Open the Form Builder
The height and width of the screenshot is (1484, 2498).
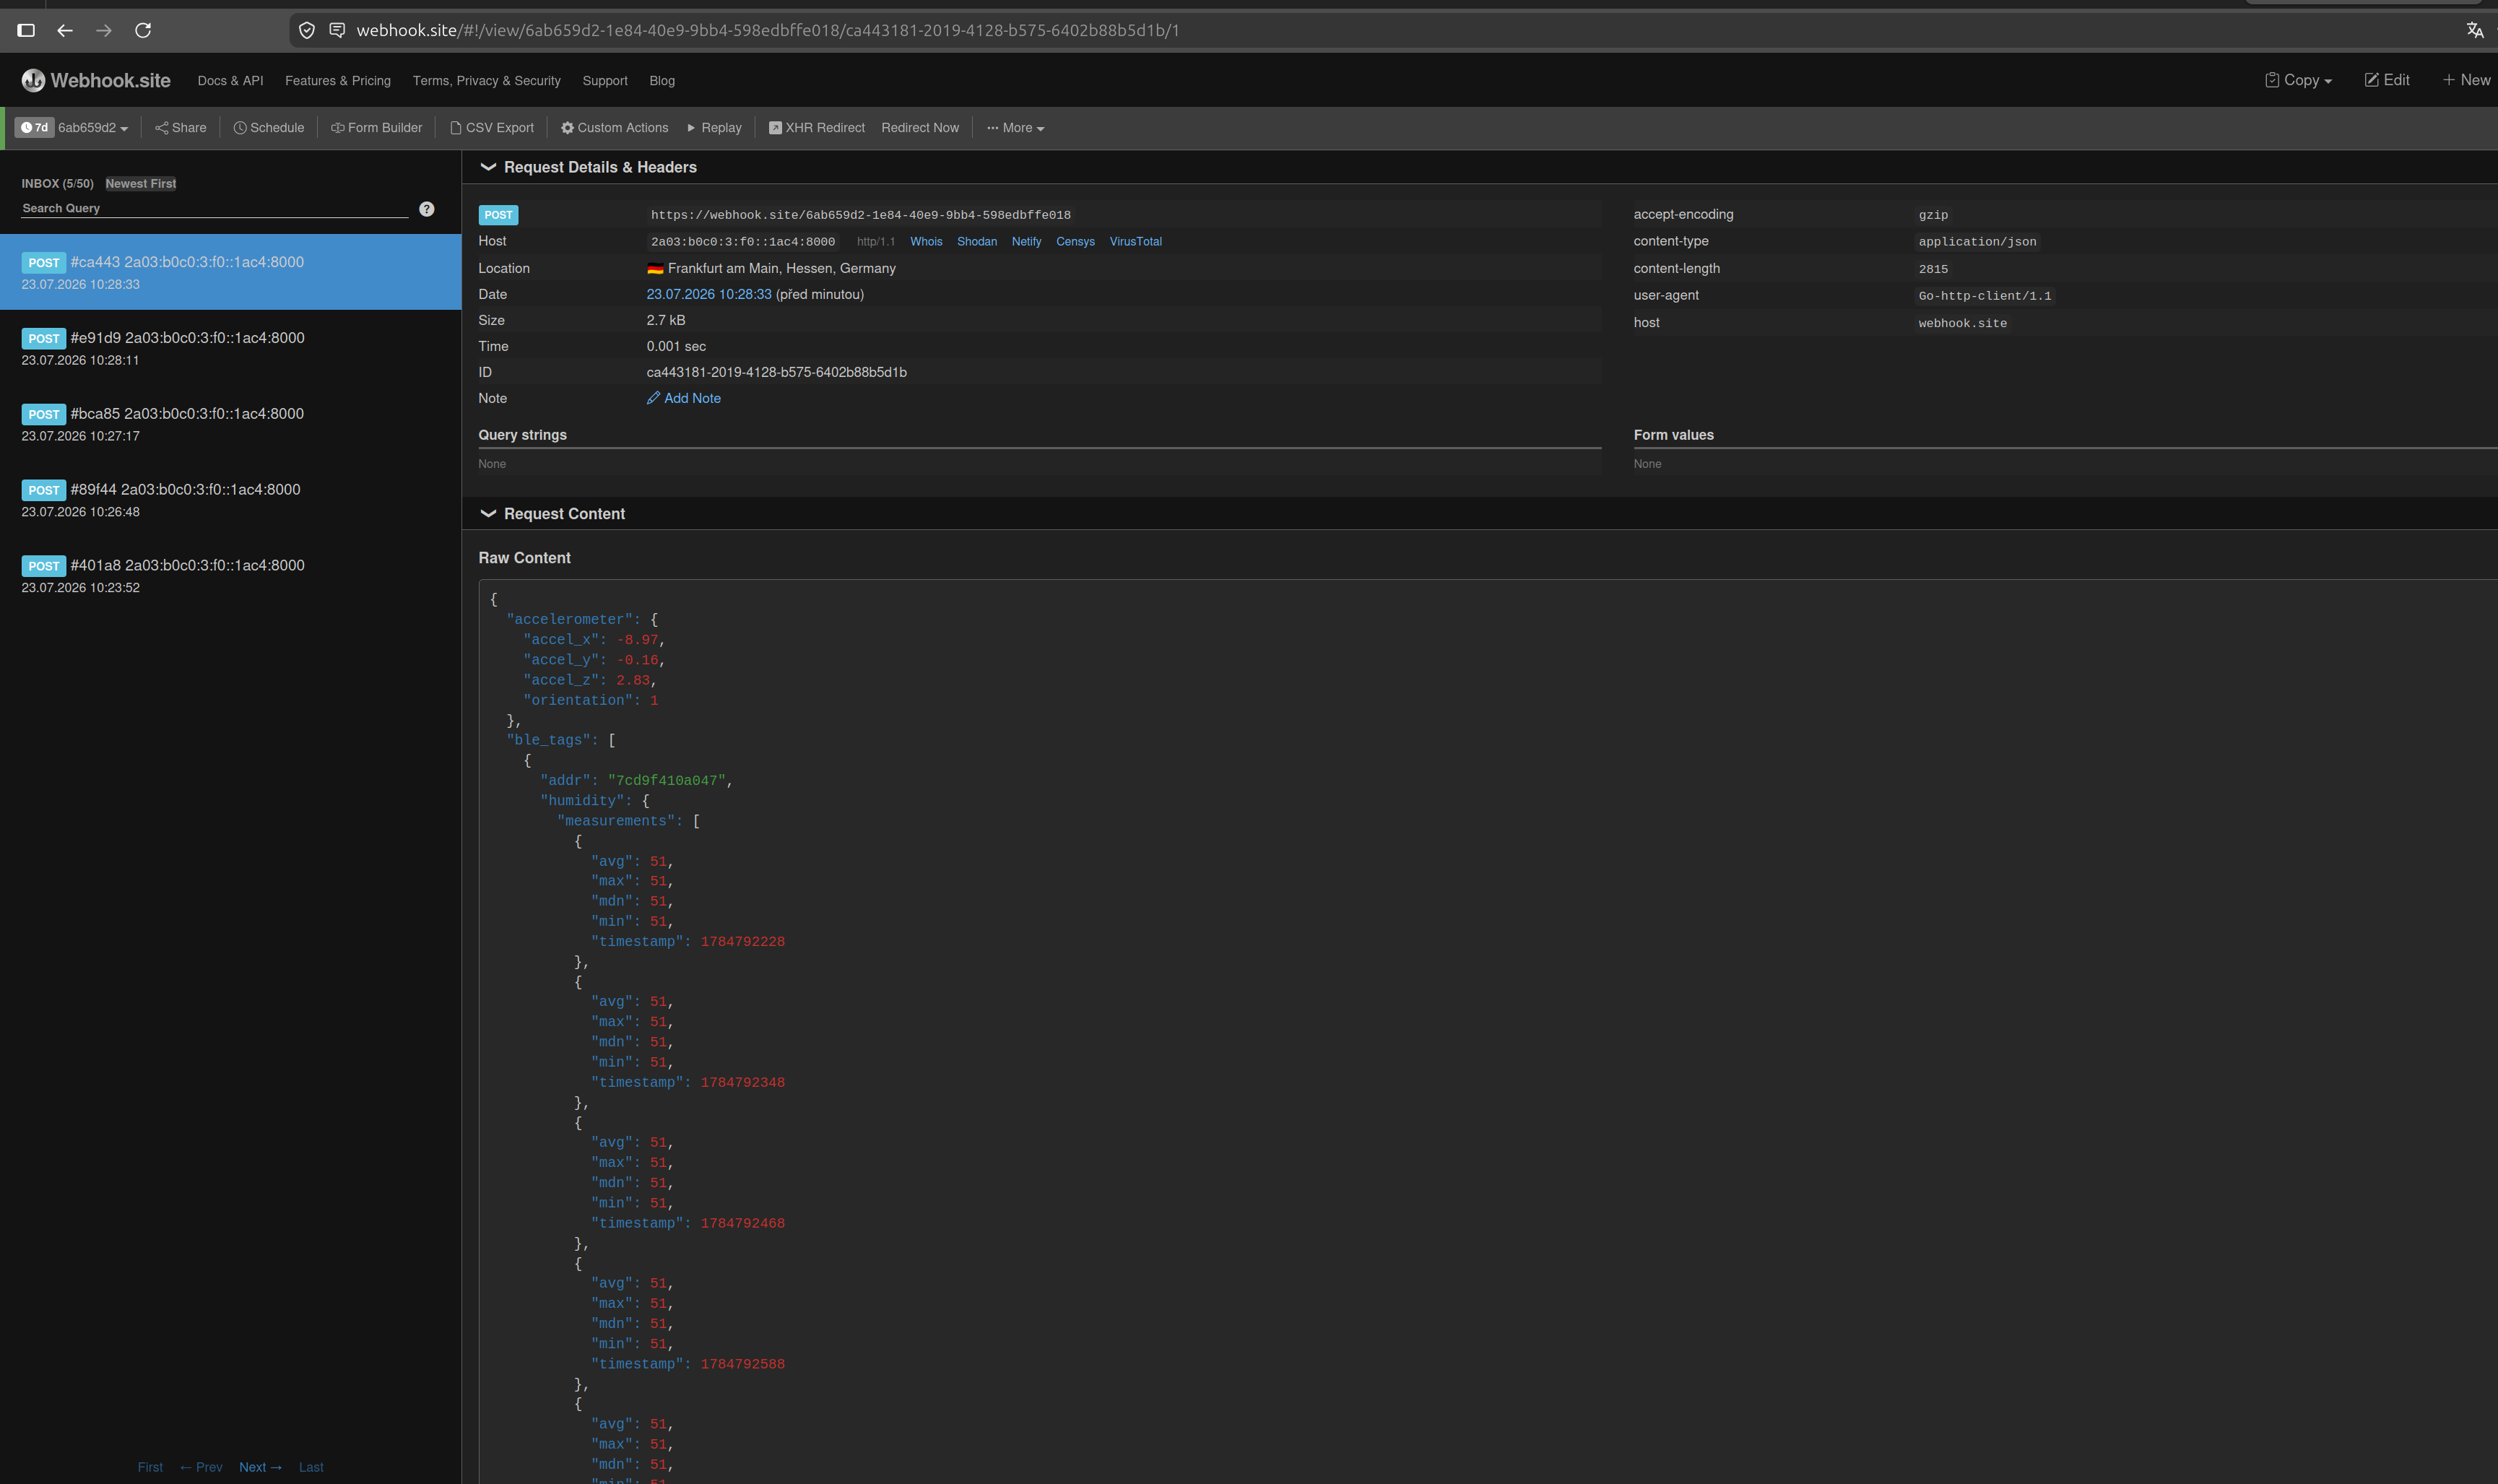[377, 128]
